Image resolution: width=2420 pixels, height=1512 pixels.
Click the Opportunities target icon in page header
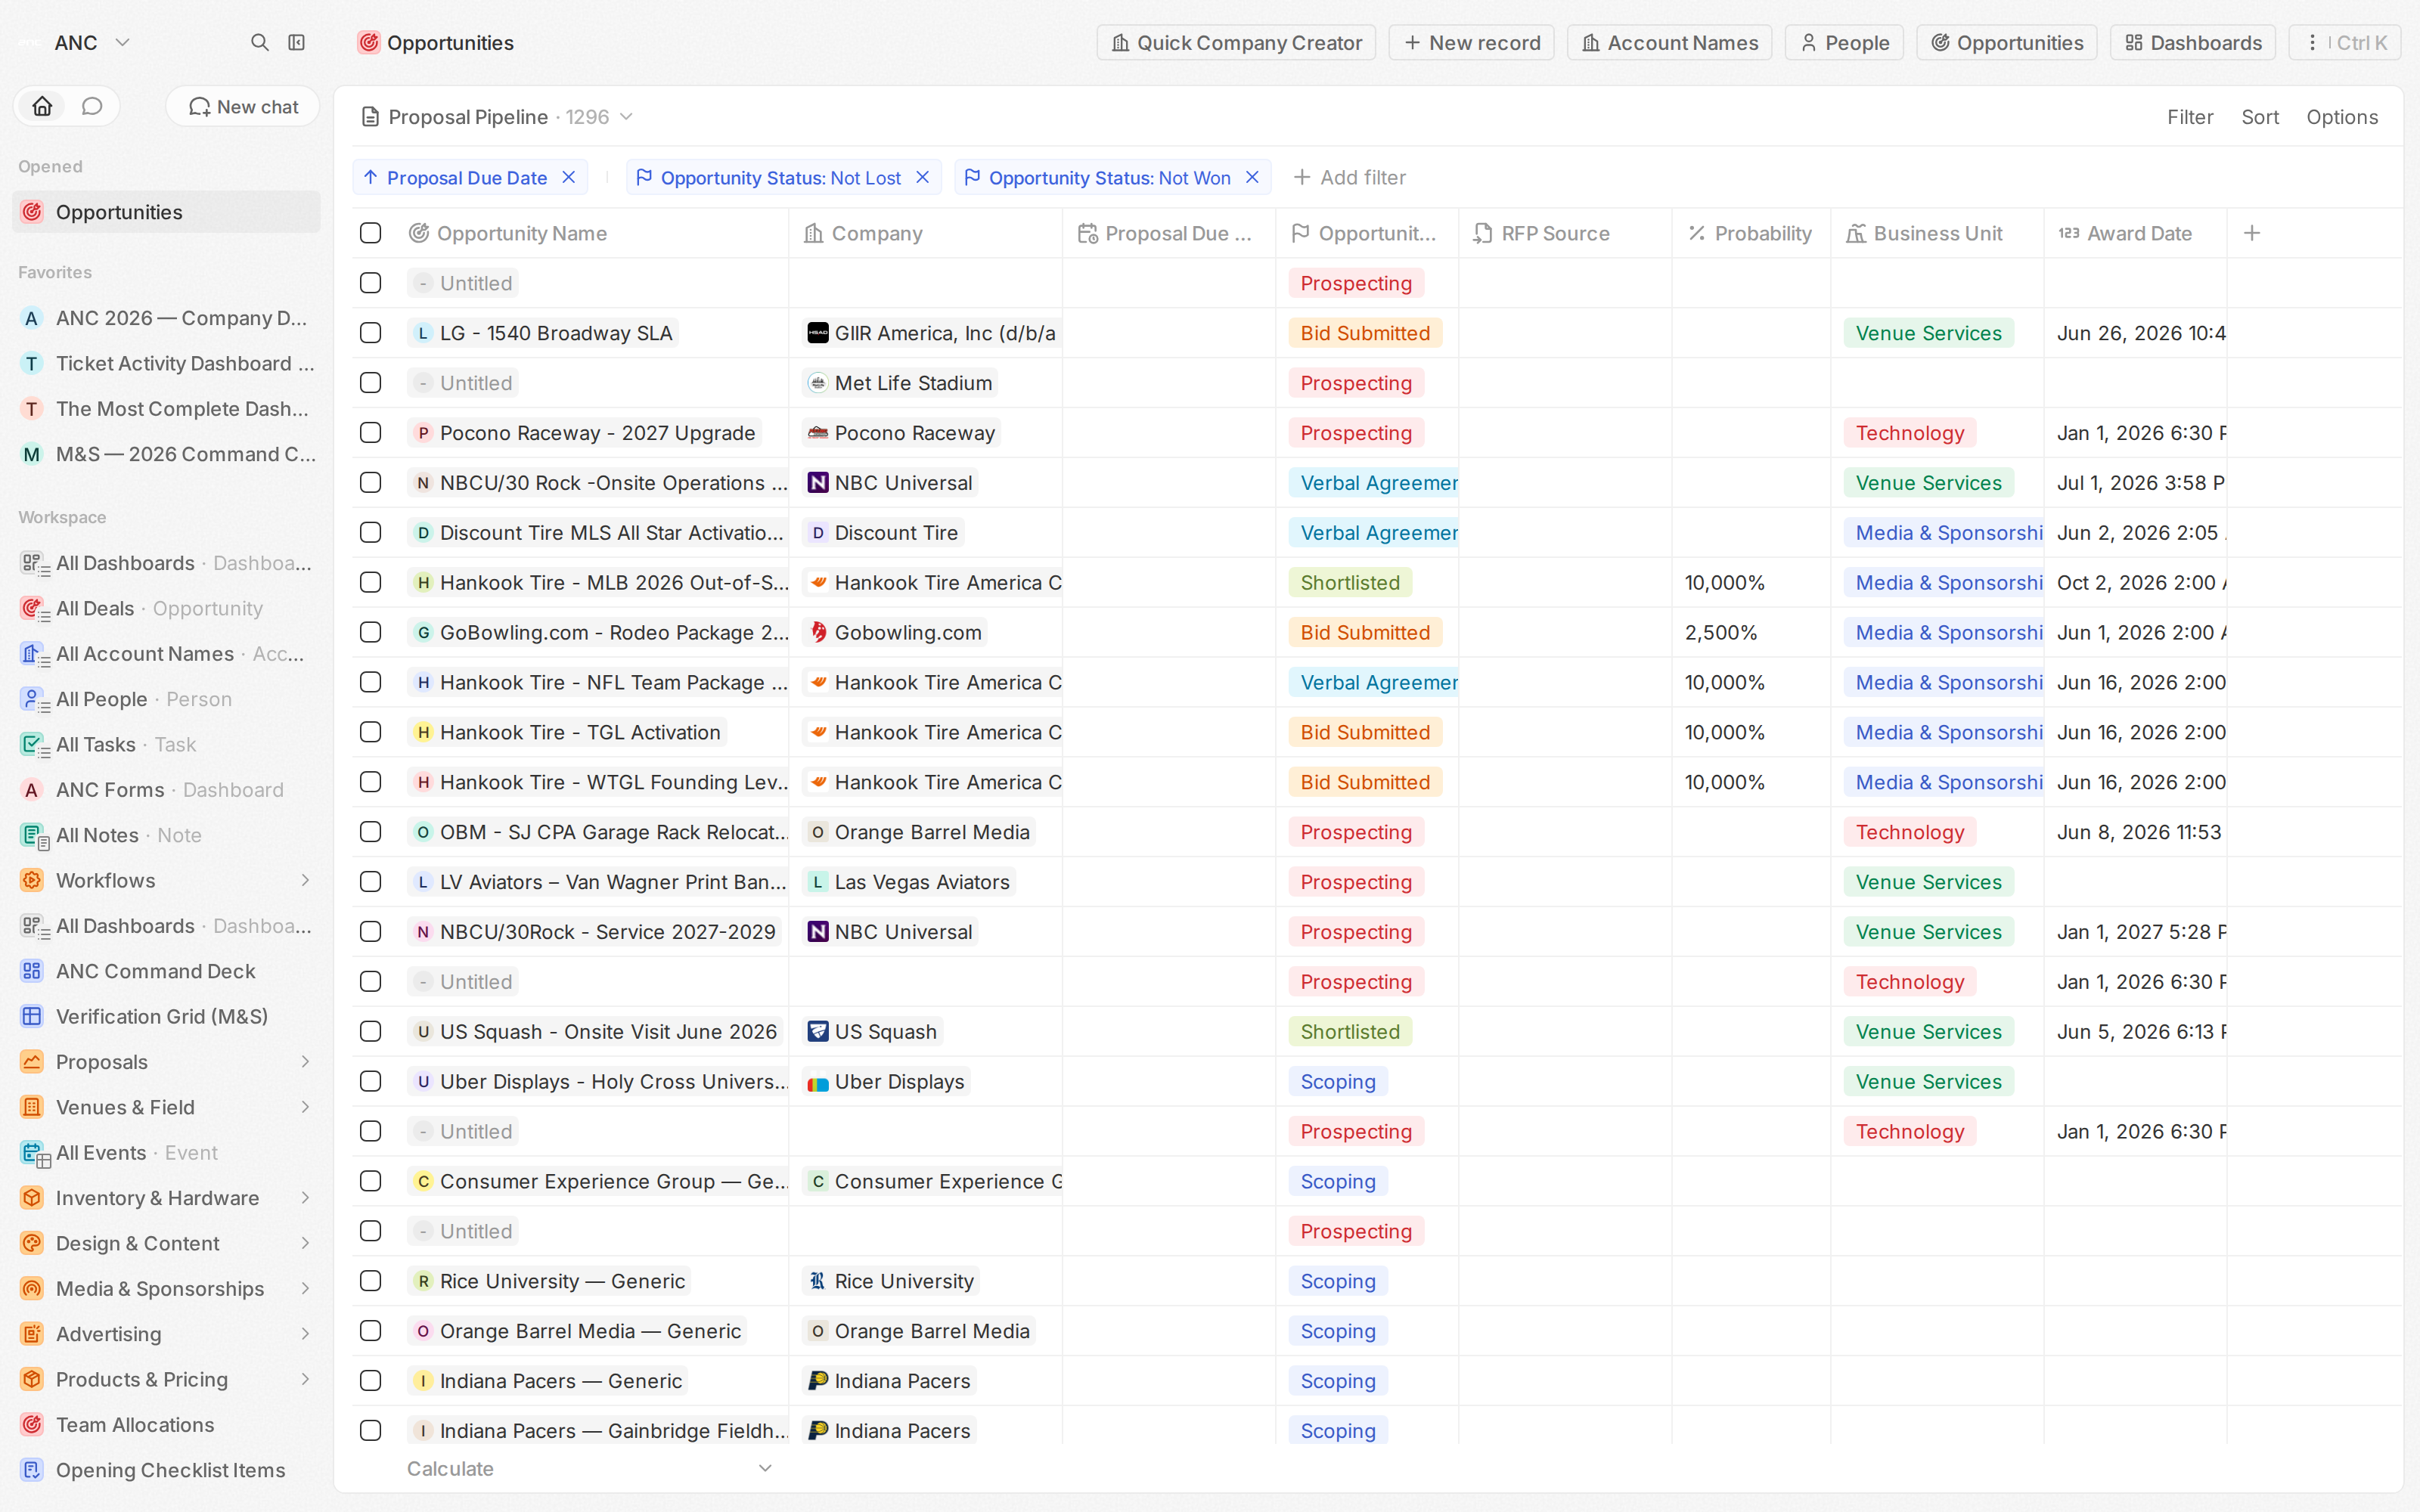click(369, 42)
